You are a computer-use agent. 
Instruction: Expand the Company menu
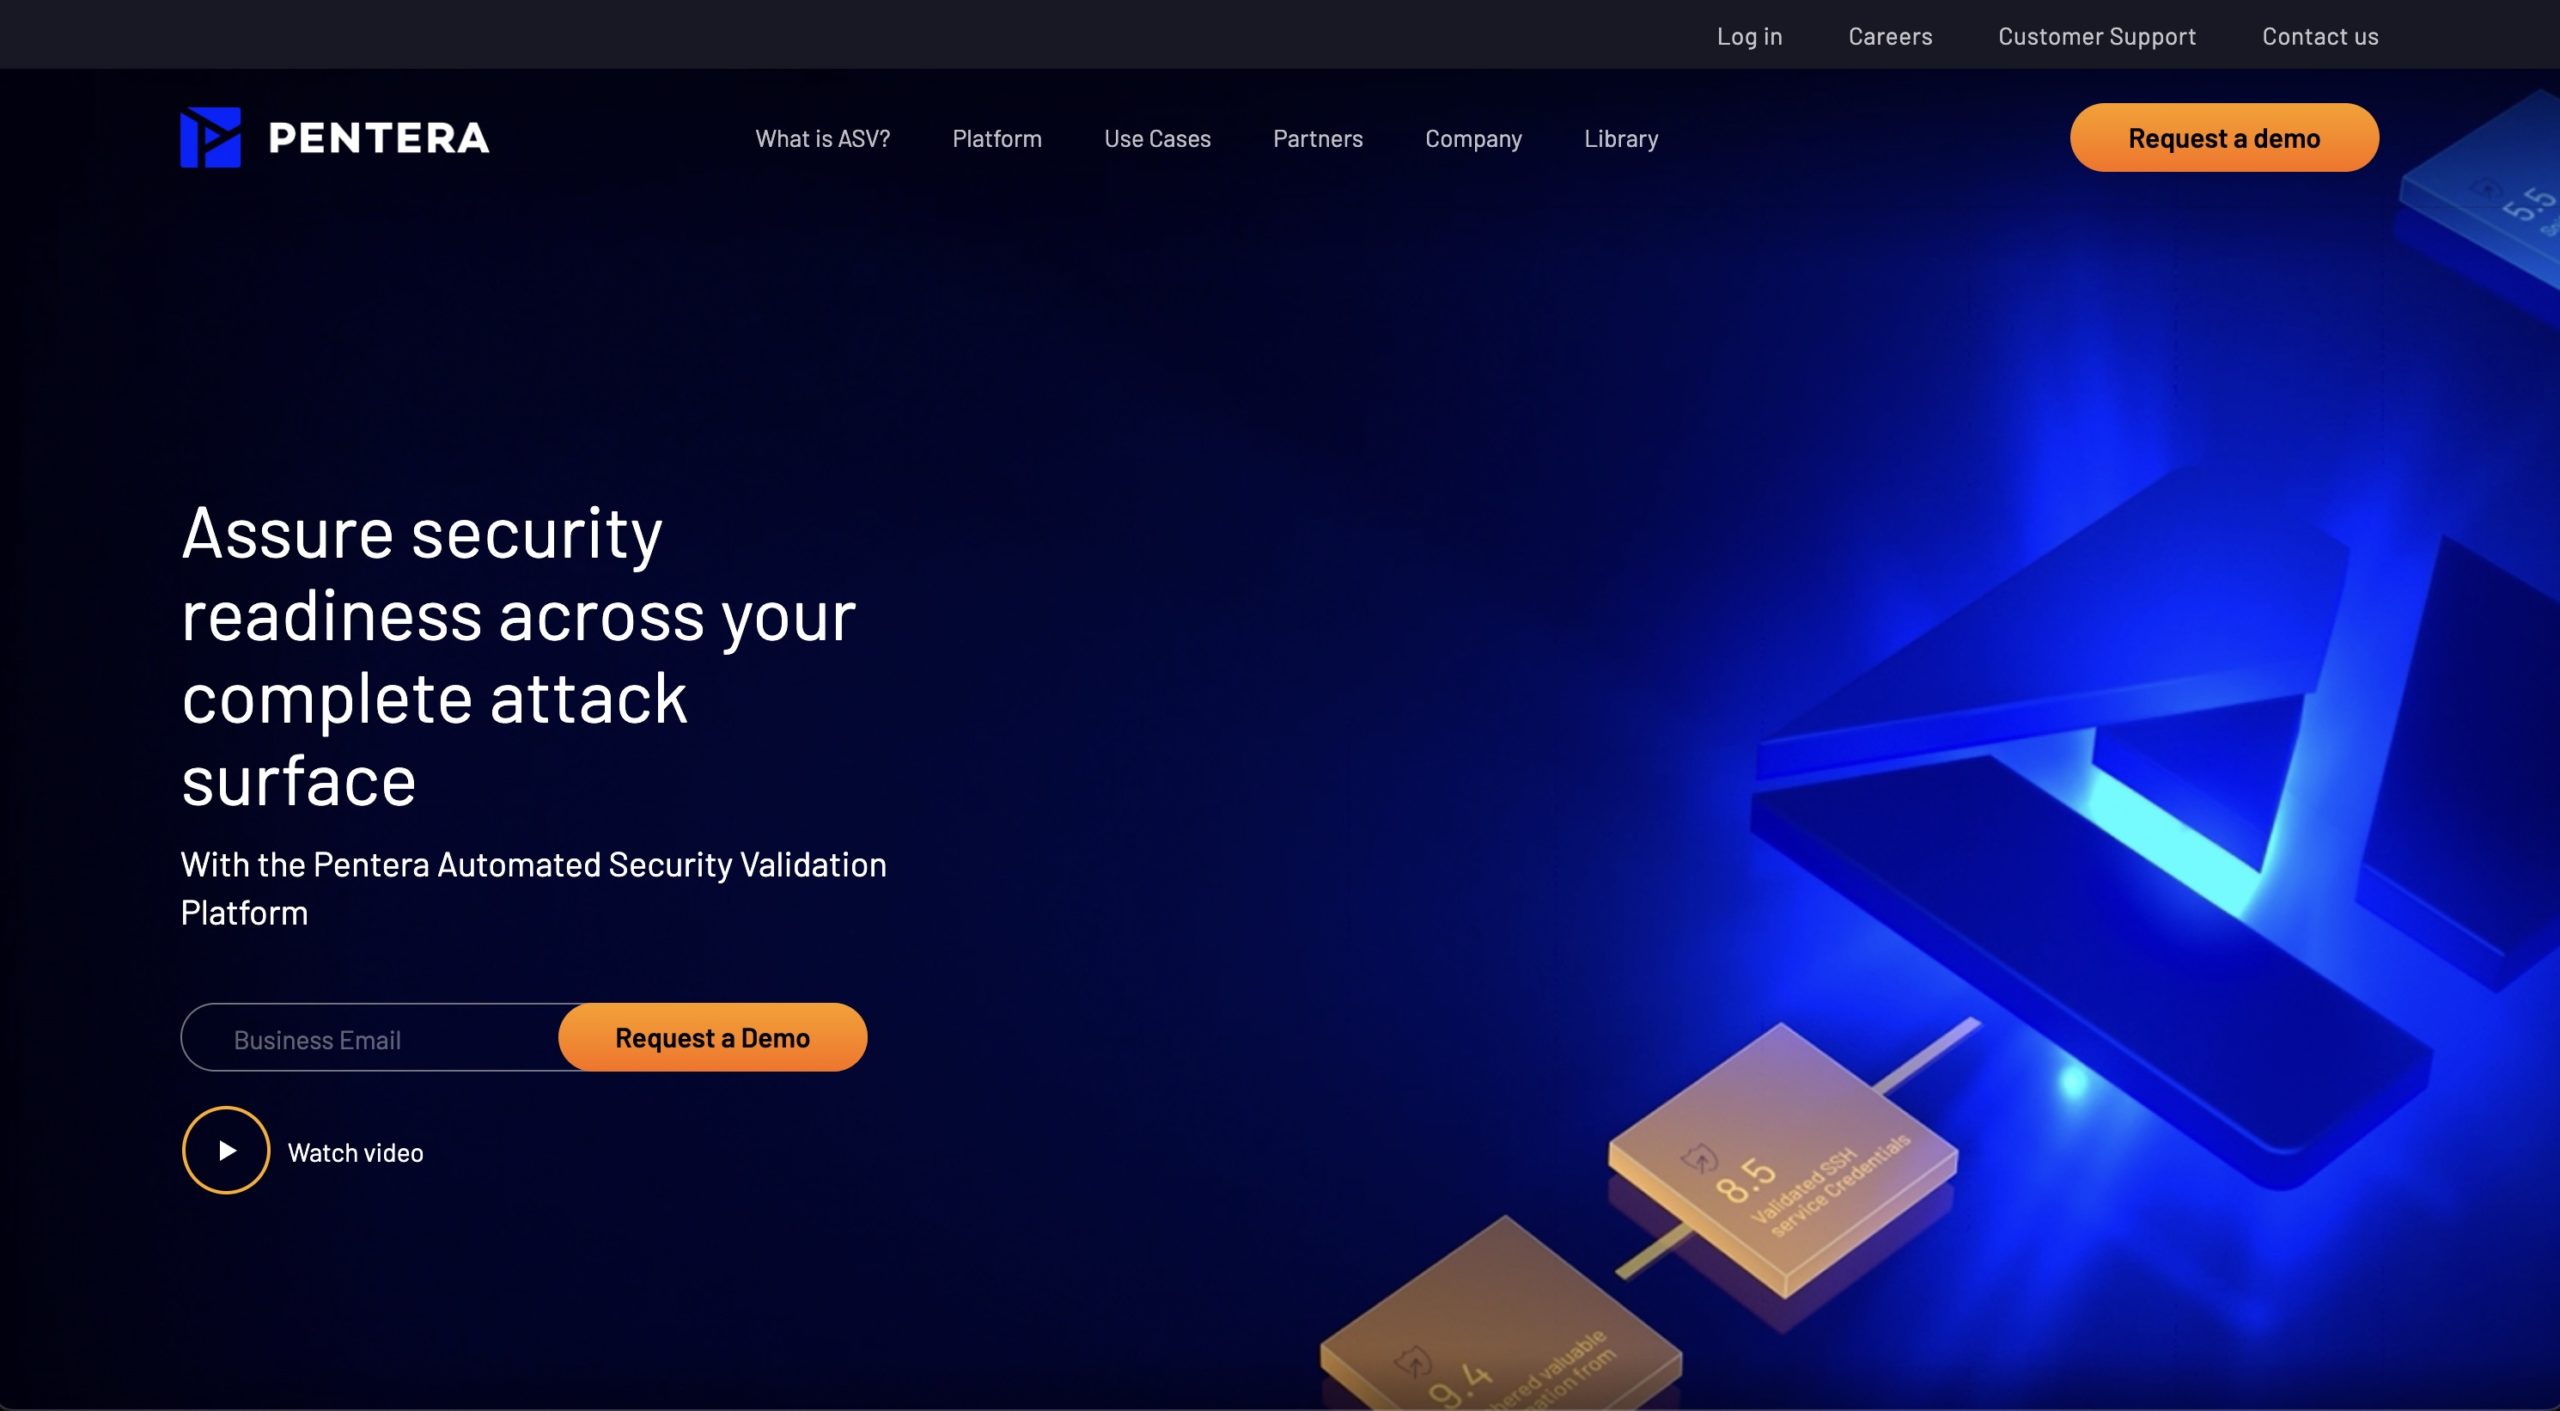[1473, 139]
